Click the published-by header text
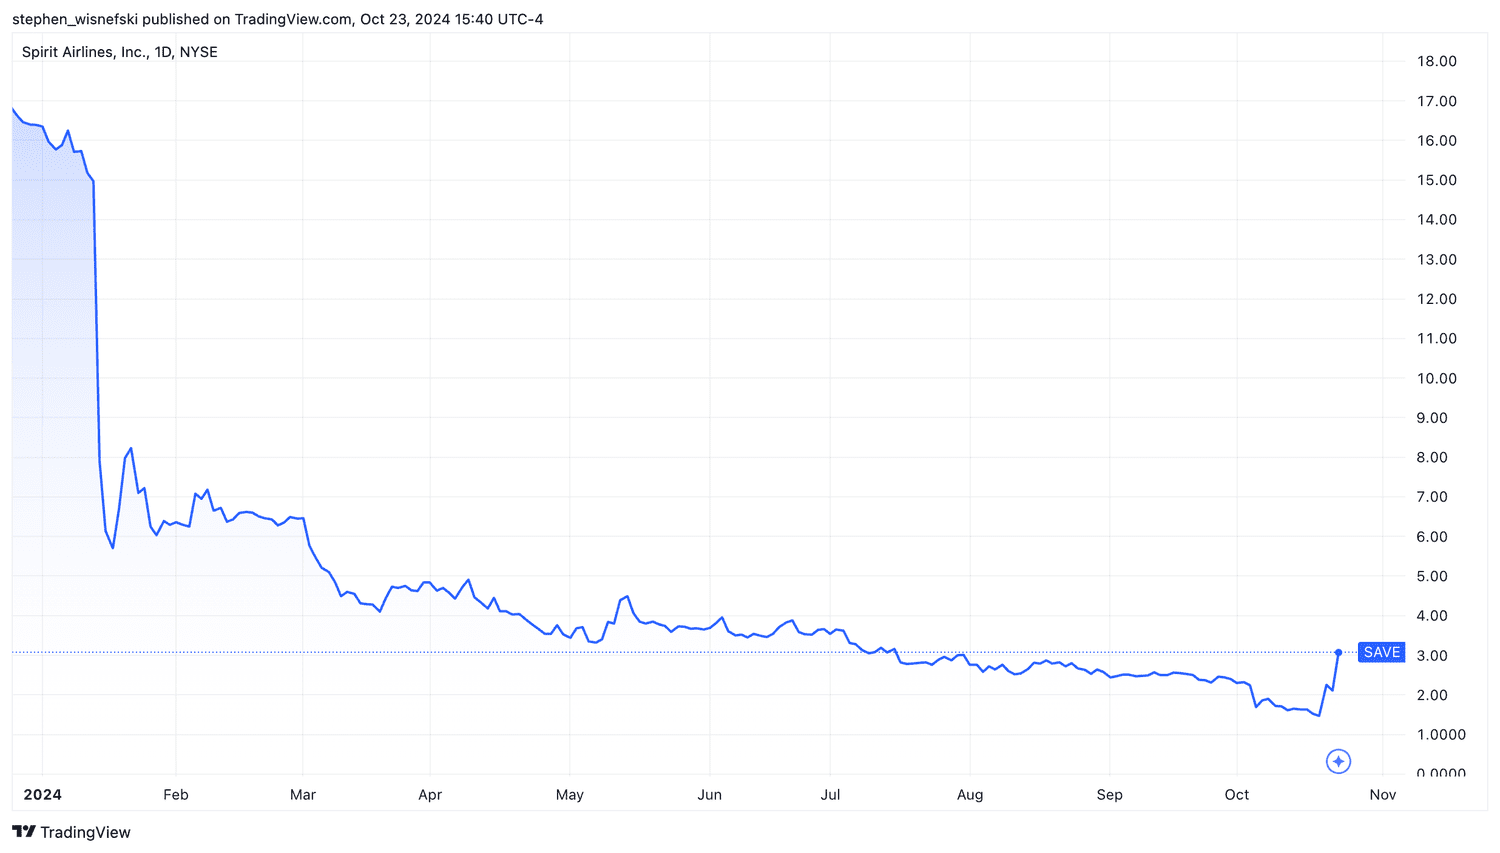Image resolution: width=1500 pixels, height=853 pixels. [x=278, y=19]
